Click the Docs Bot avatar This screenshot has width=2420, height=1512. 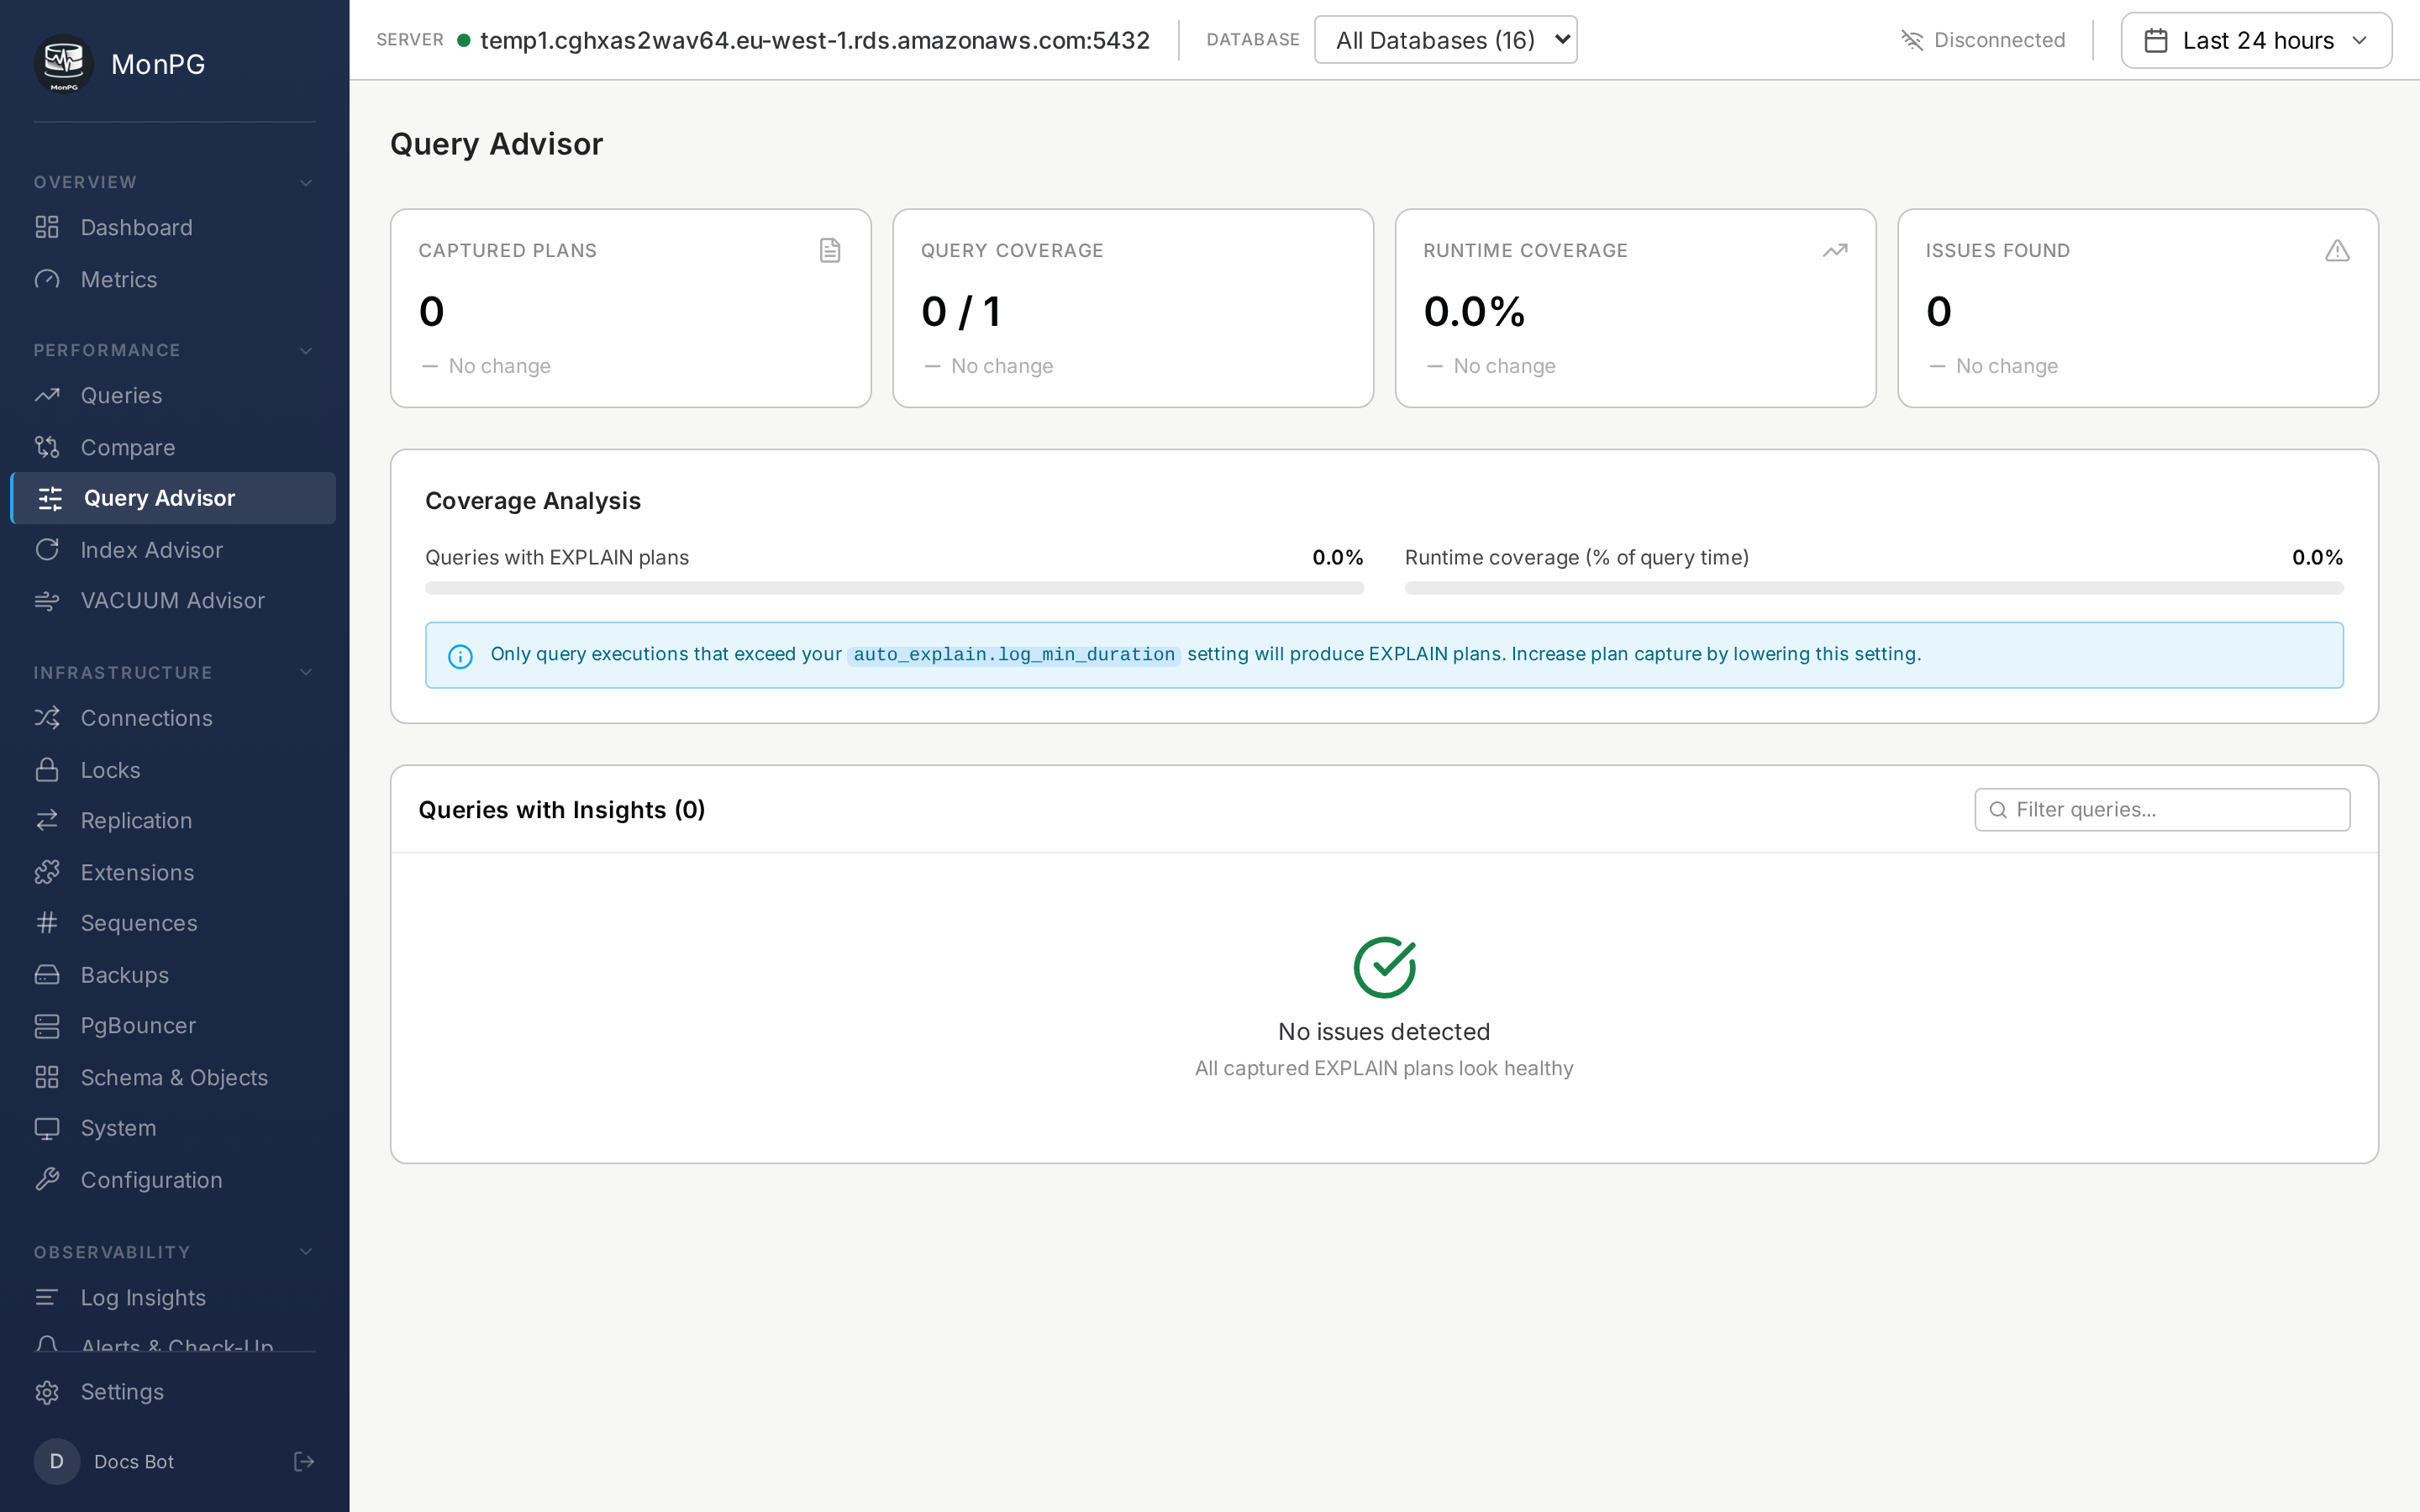pyautogui.click(x=57, y=1461)
